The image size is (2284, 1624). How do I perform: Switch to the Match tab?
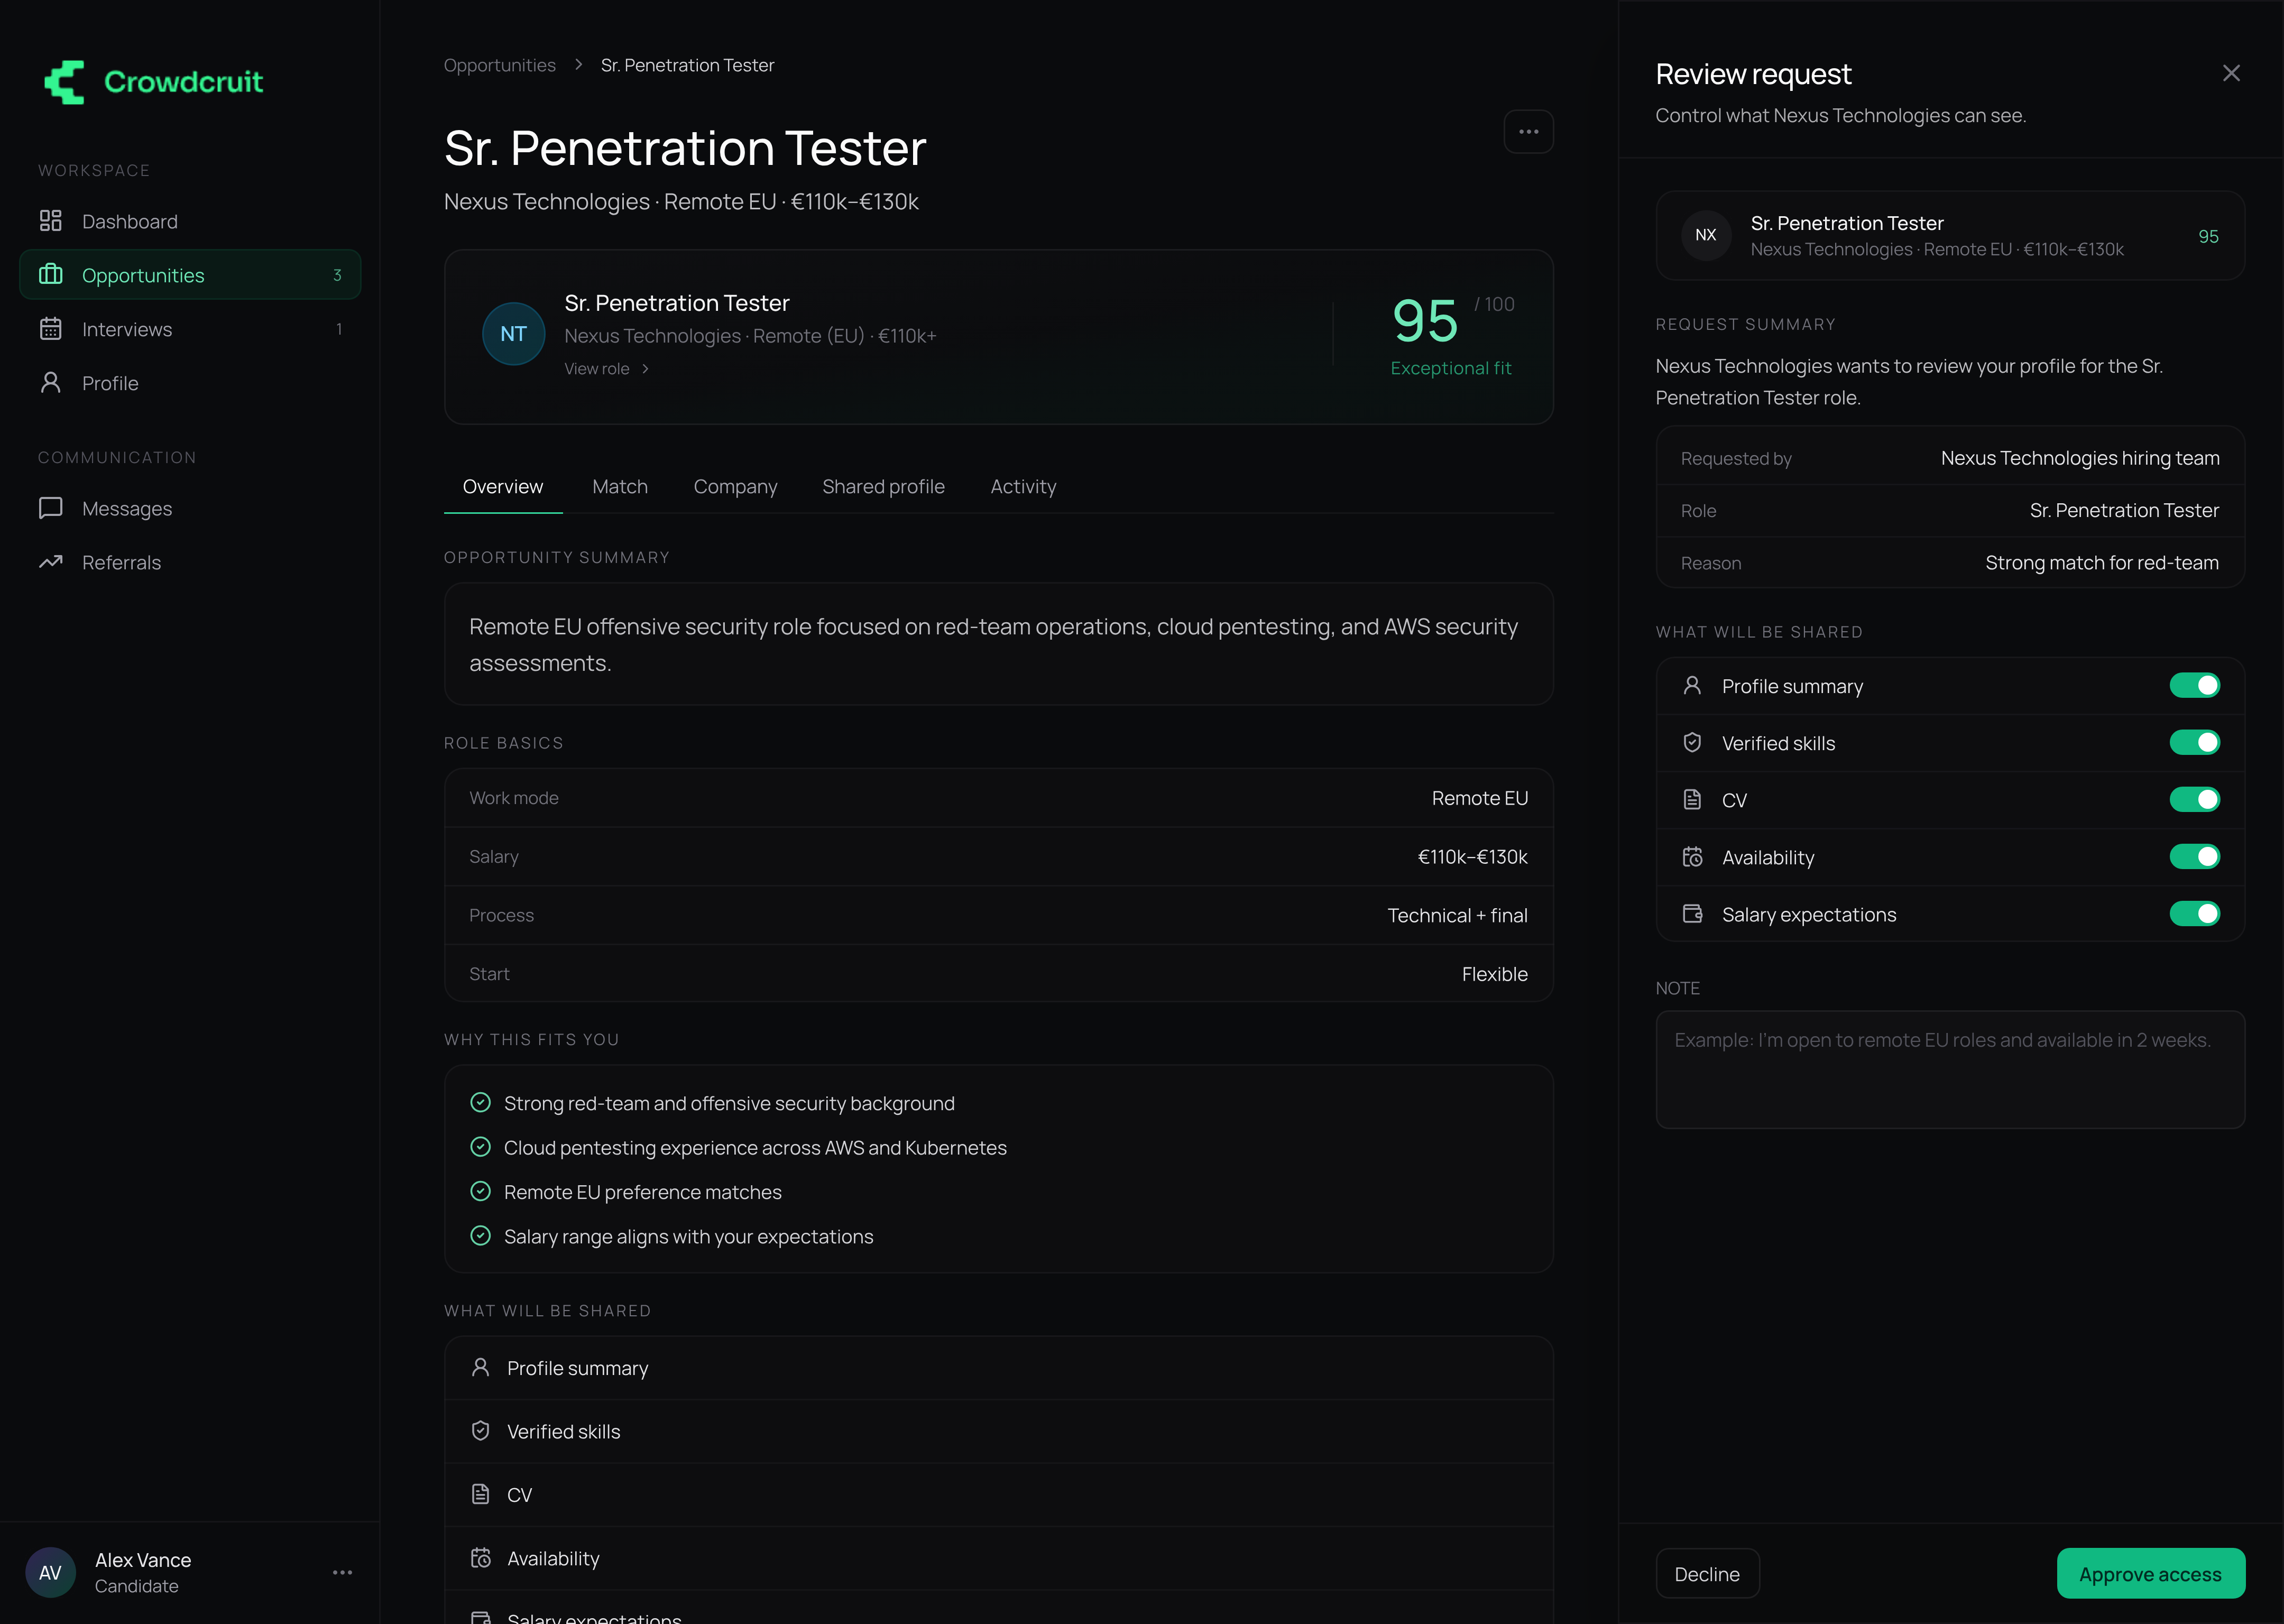[620, 487]
